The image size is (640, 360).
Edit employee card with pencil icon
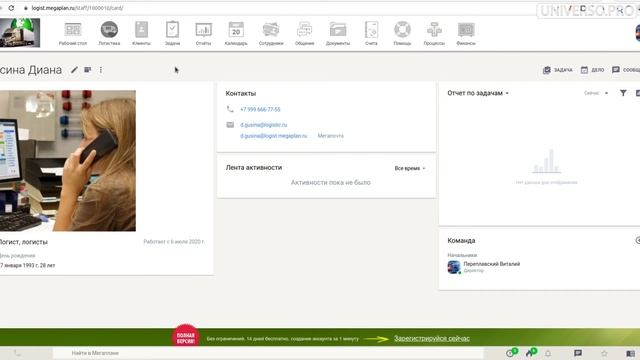[x=74, y=70]
